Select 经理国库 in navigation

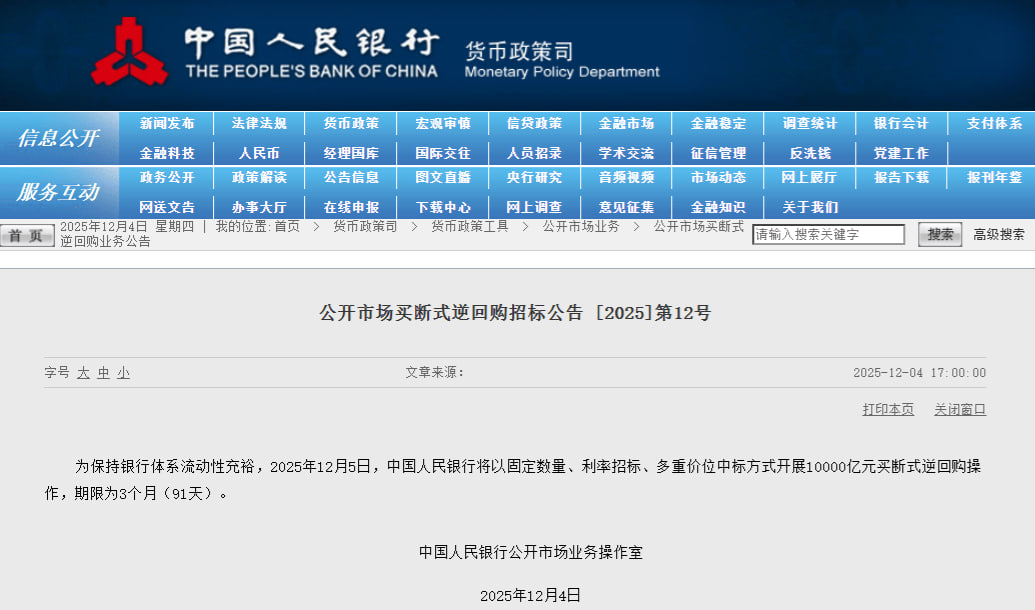click(351, 153)
